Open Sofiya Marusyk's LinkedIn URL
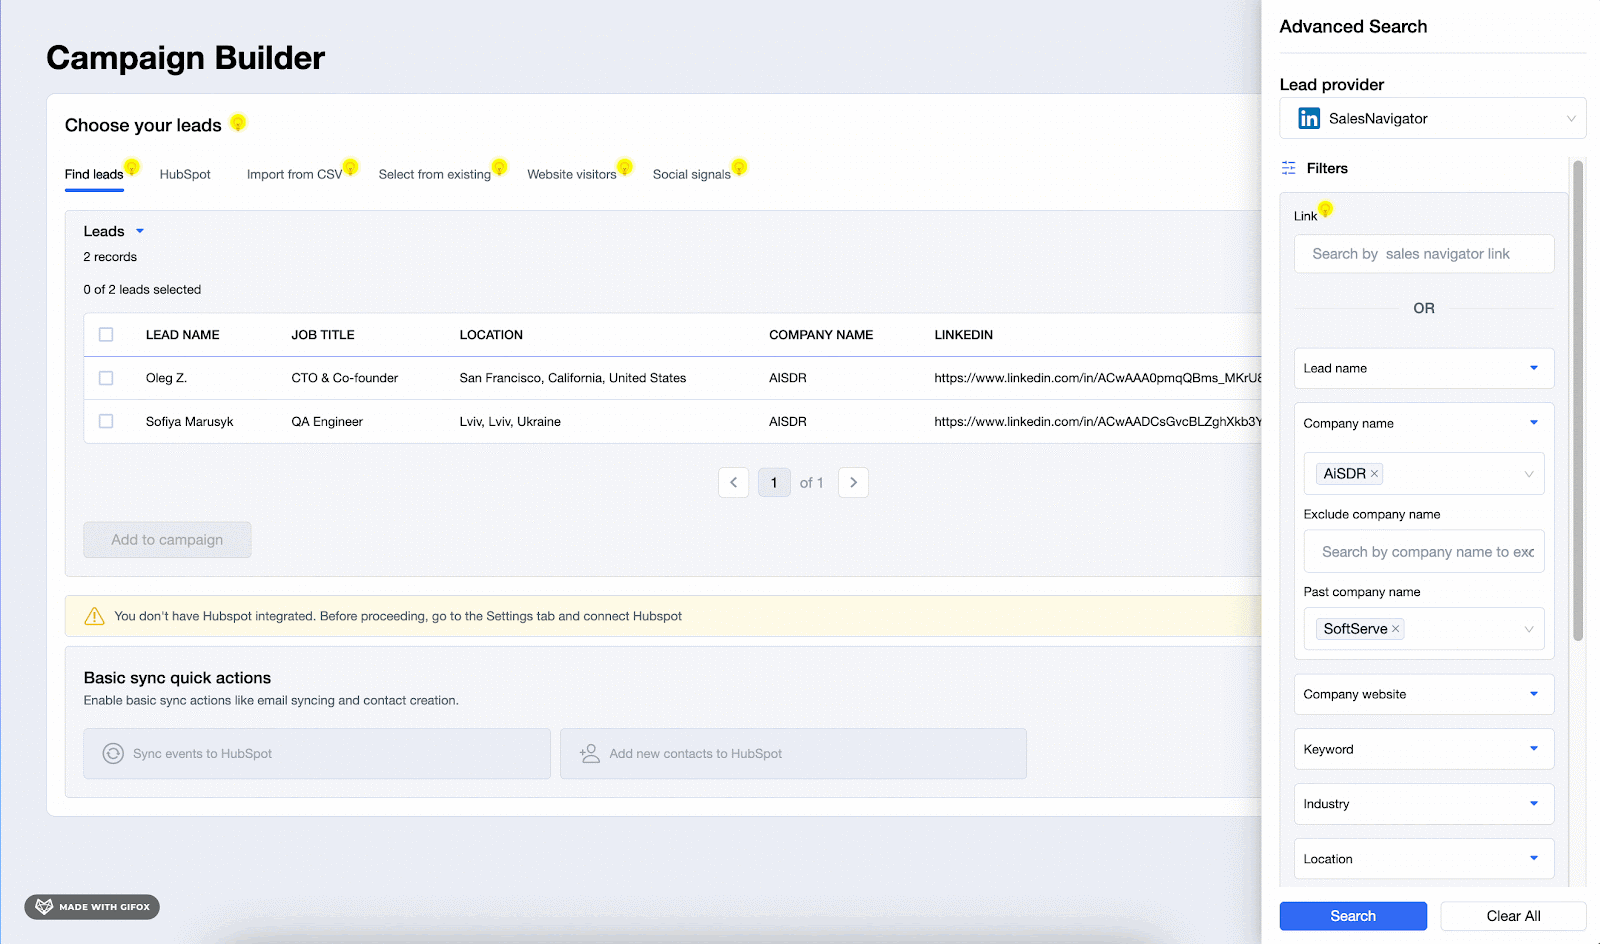Image resolution: width=1600 pixels, height=944 pixels. (1098, 421)
